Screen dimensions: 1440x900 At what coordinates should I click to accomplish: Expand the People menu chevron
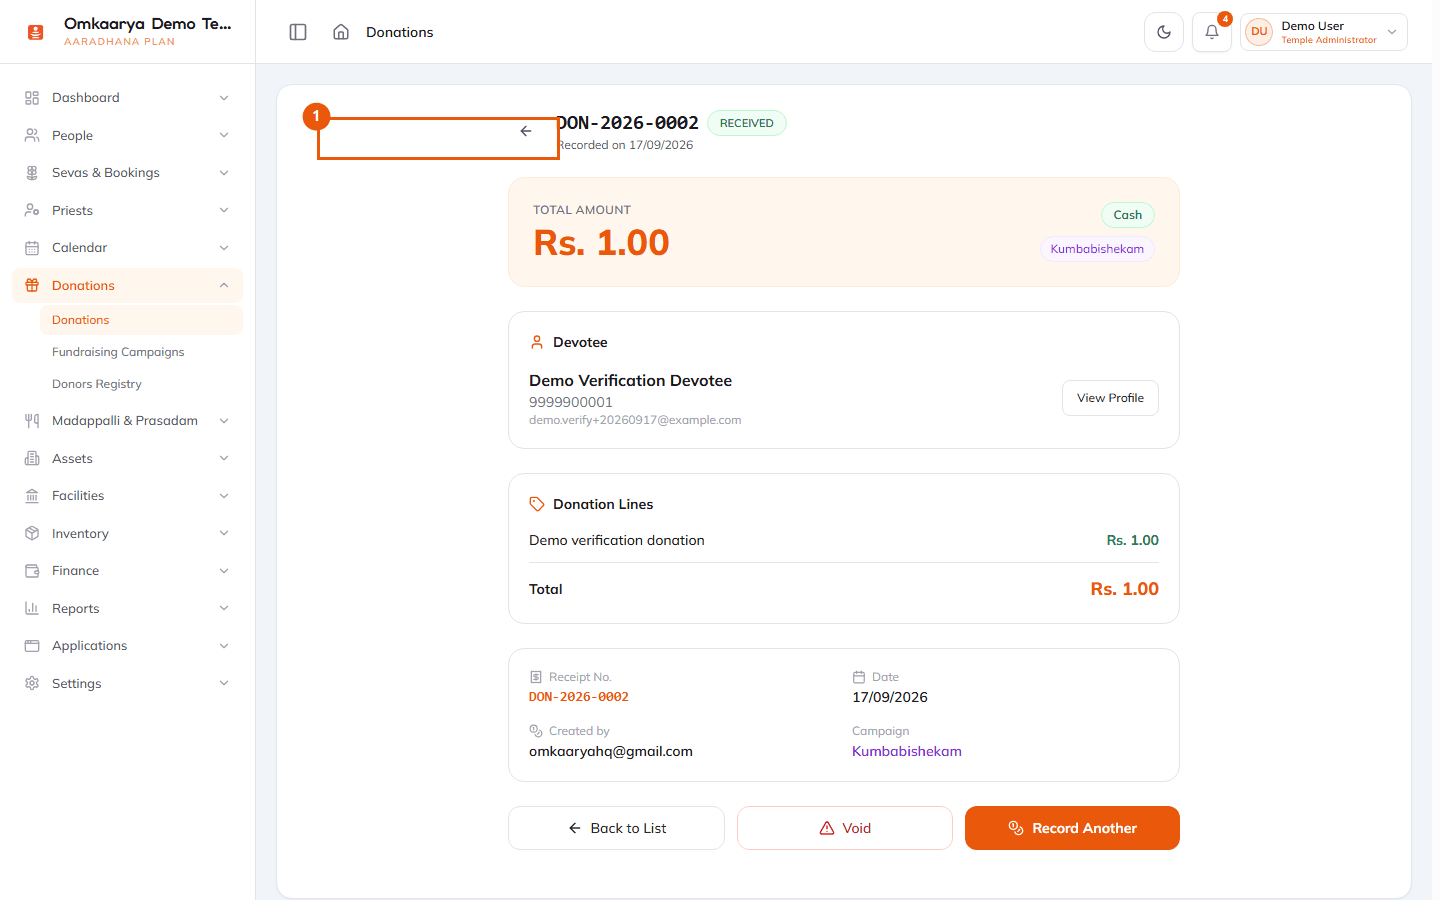coord(224,135)
